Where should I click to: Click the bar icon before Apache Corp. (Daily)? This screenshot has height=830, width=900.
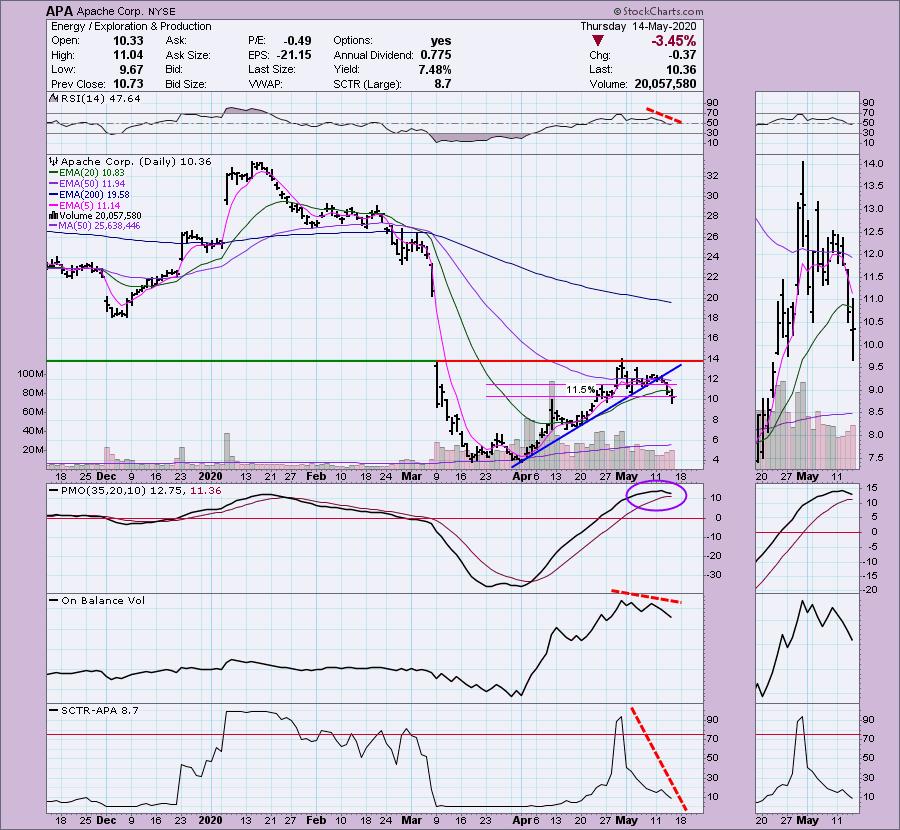point(54,161)
